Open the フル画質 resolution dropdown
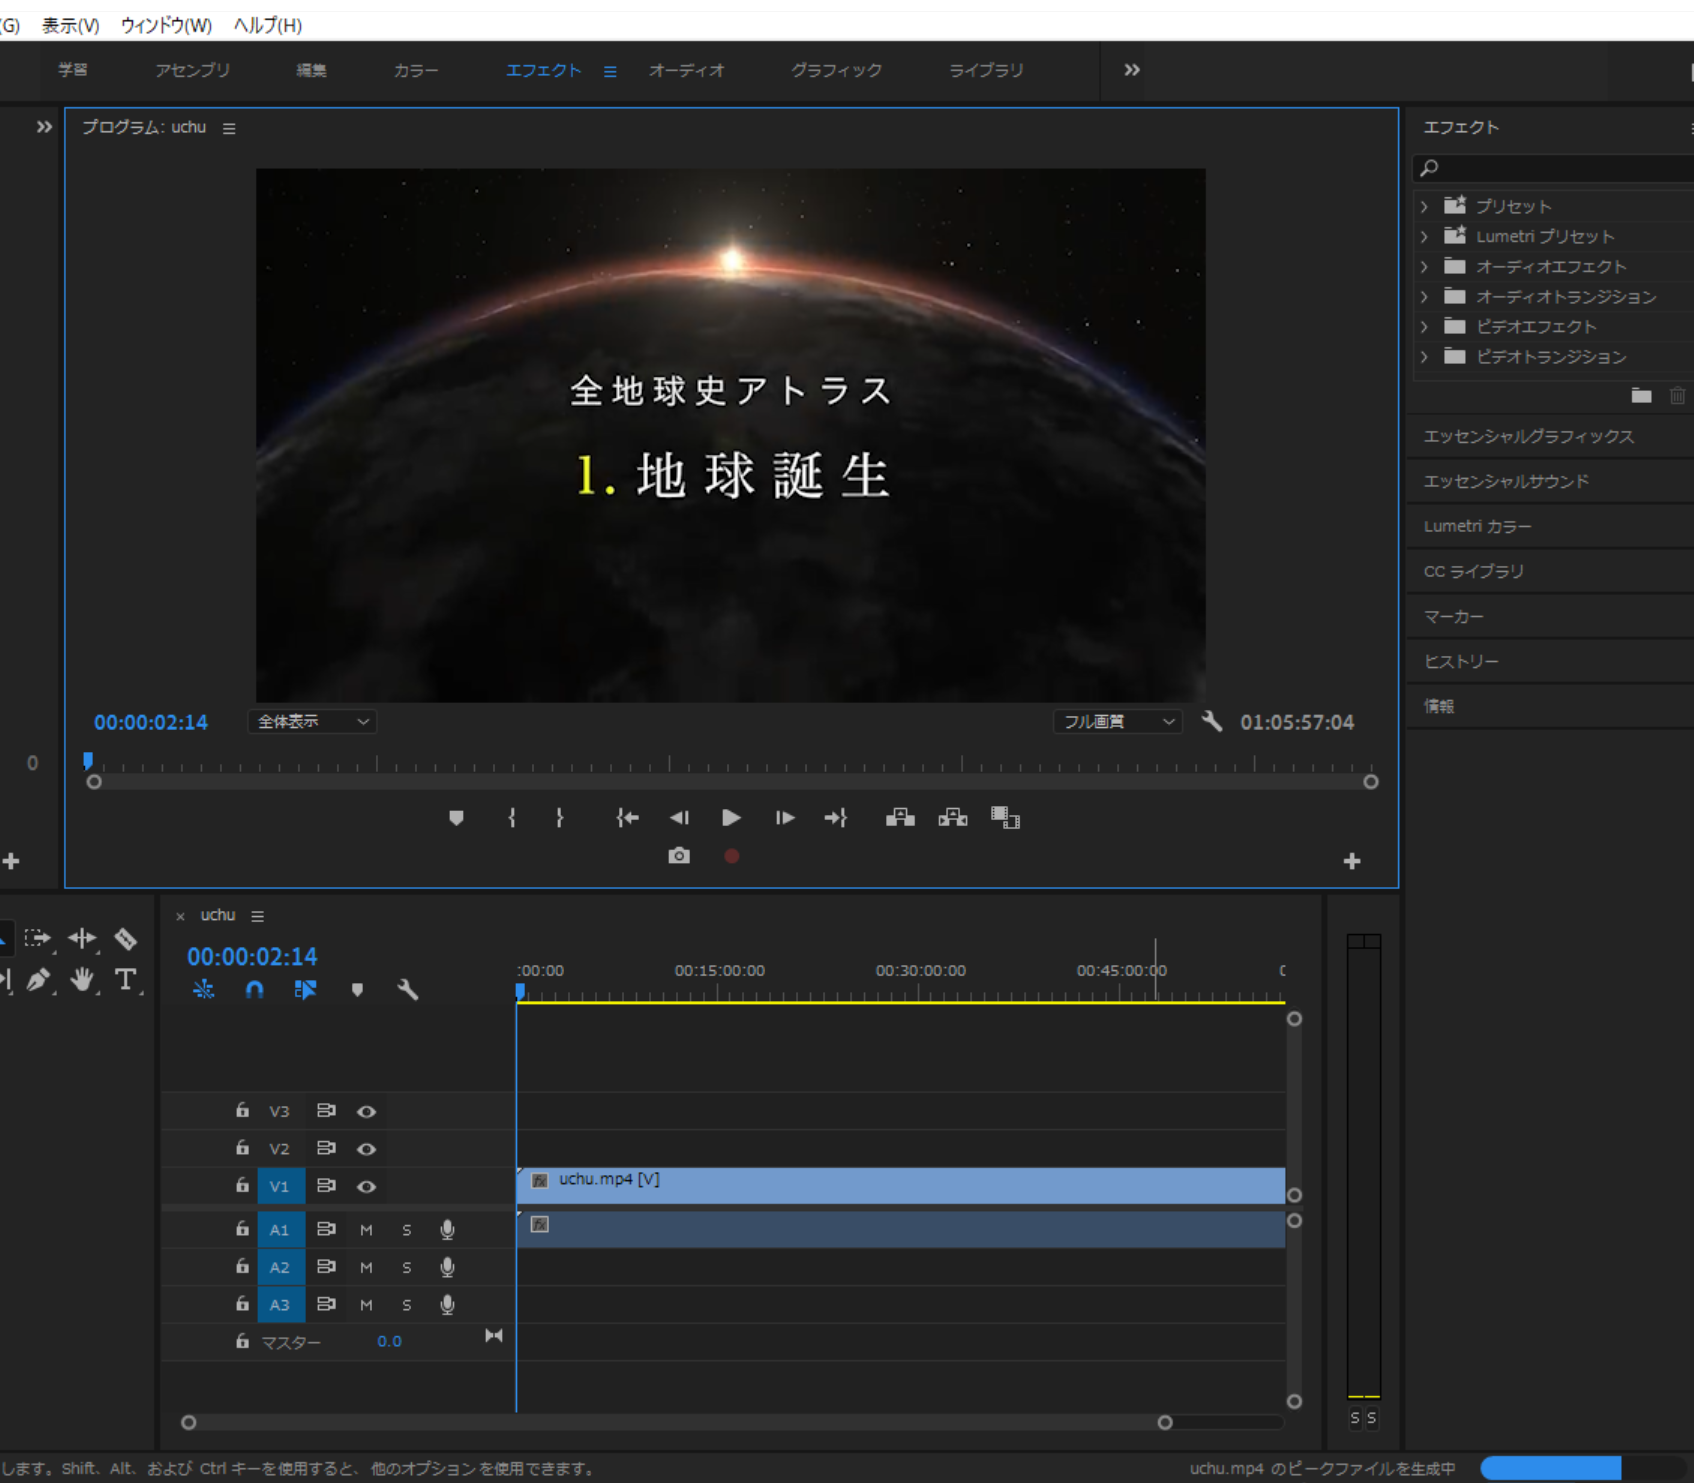Screen dimensions: 1694x1483 point(1117,721)
